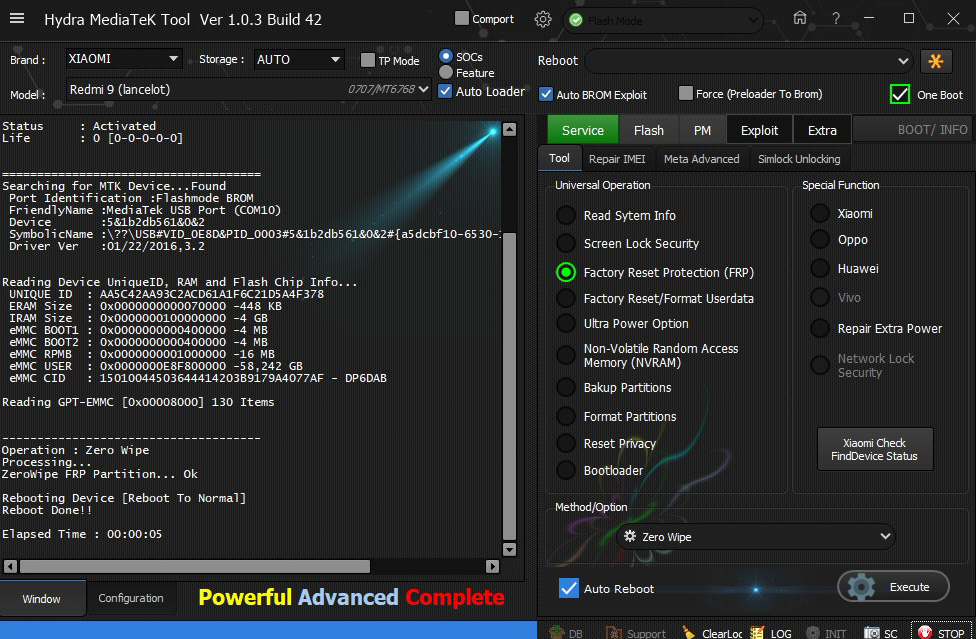Select Oppo special function
The image size is (976, 639).
pyautogui.click(x=820, y=240)
